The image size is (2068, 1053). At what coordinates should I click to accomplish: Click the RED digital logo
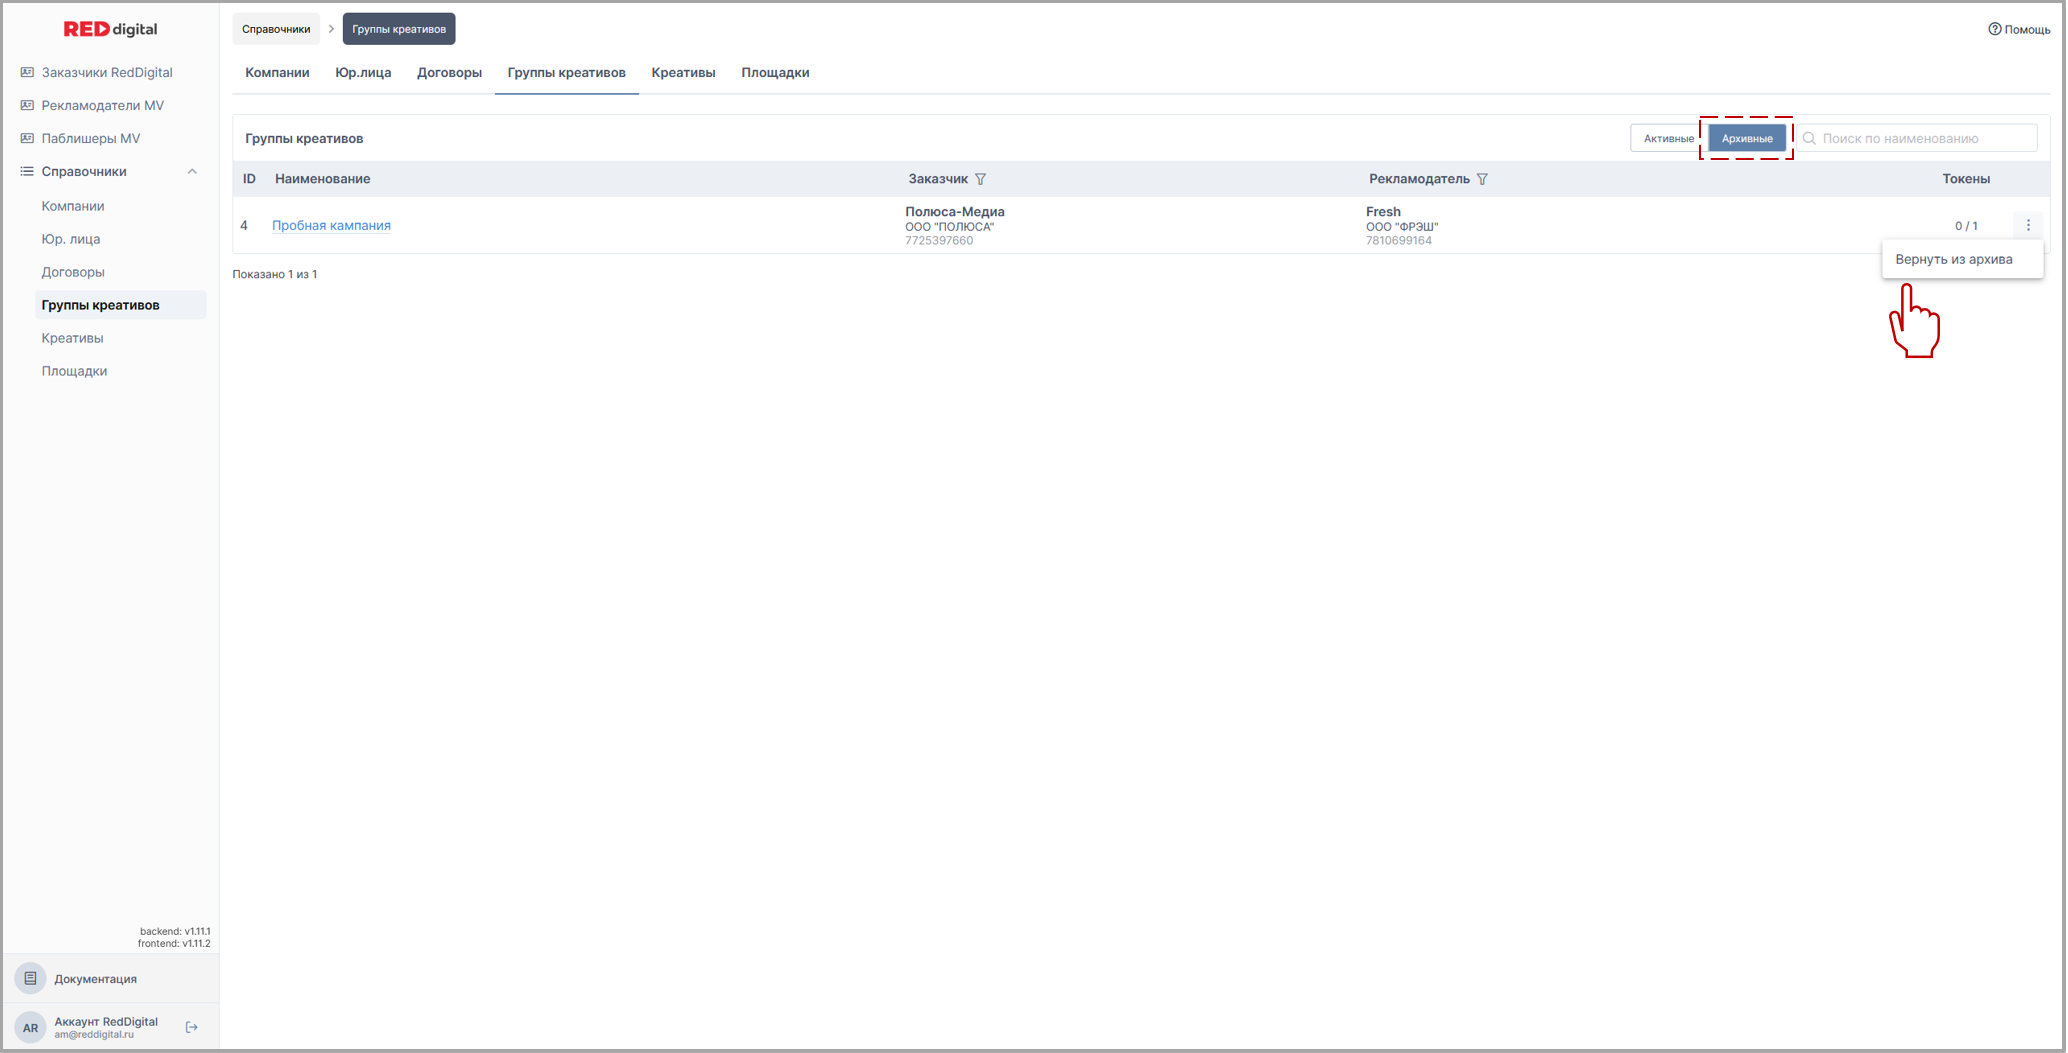(x=110, y=29)
